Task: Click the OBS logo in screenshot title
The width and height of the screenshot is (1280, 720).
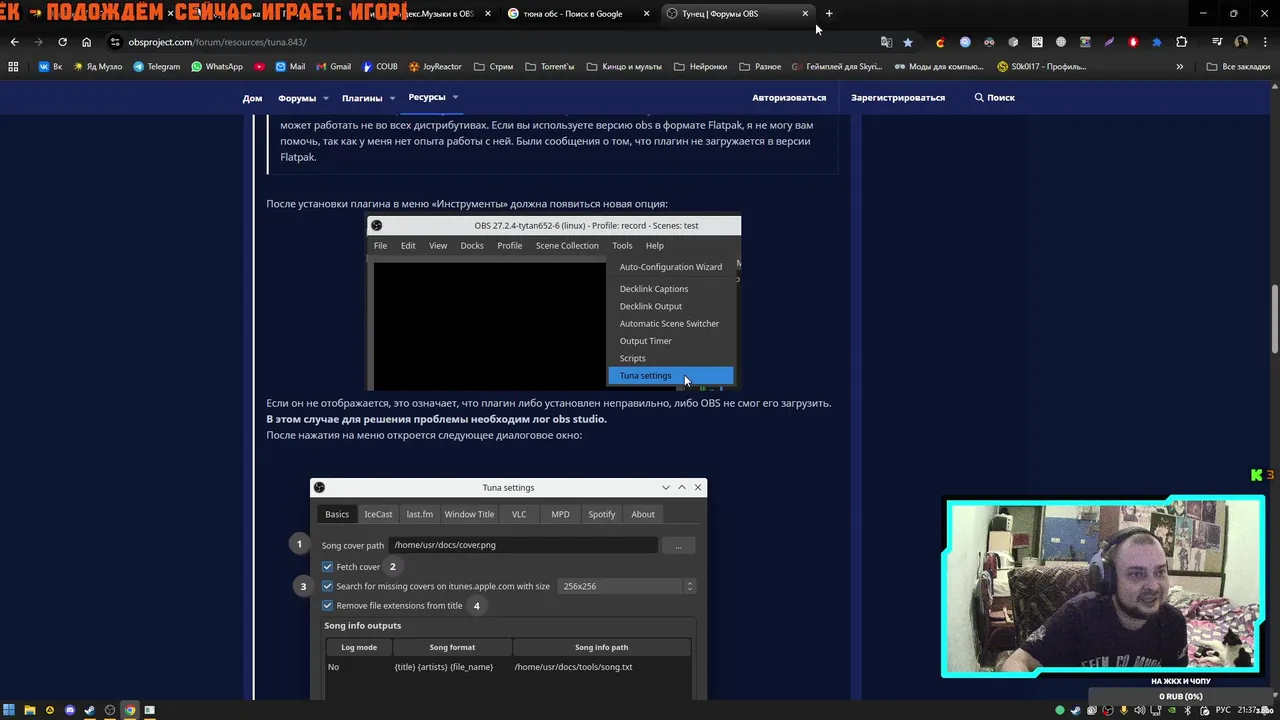Action: pos(377,225)
